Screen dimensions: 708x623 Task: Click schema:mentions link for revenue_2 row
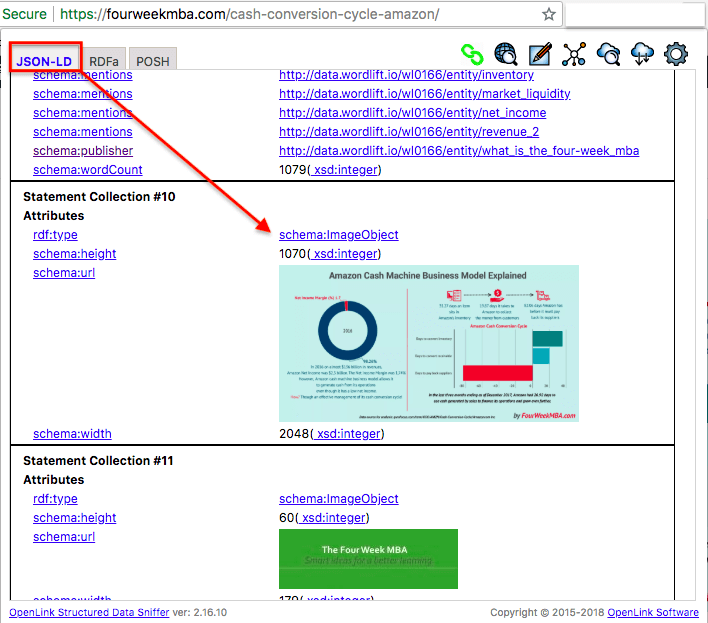point(83,132)
